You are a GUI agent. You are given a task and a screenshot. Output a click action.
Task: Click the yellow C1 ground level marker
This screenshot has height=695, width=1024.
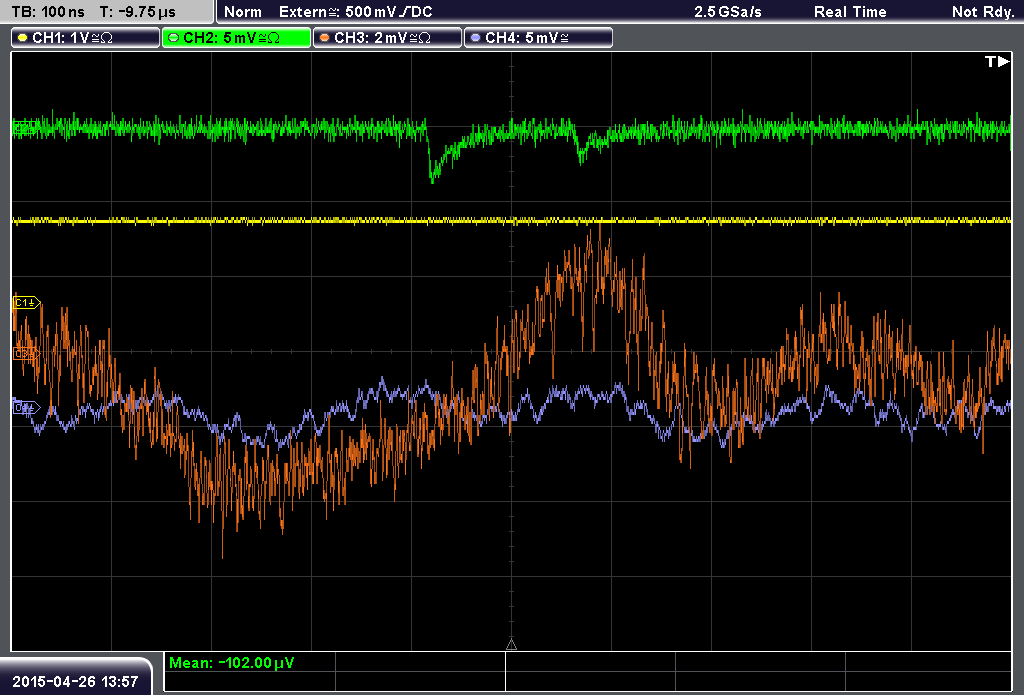(27, 302)
